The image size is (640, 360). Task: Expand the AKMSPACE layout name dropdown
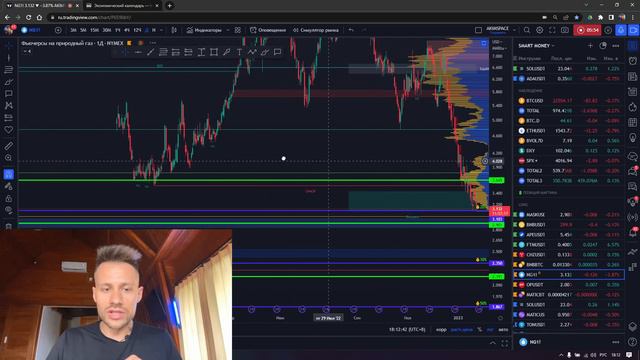(514, 30)
